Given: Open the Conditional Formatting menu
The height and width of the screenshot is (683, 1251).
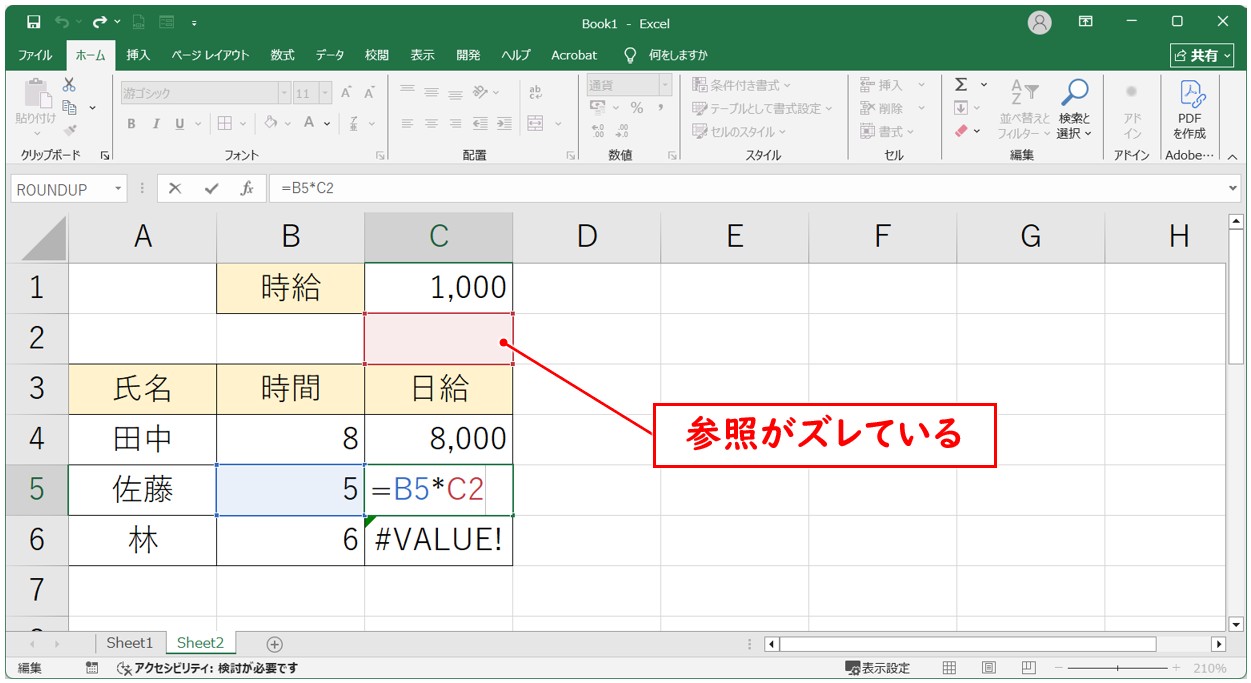Looking at the screenshot, I should click(x=742, y=85).
